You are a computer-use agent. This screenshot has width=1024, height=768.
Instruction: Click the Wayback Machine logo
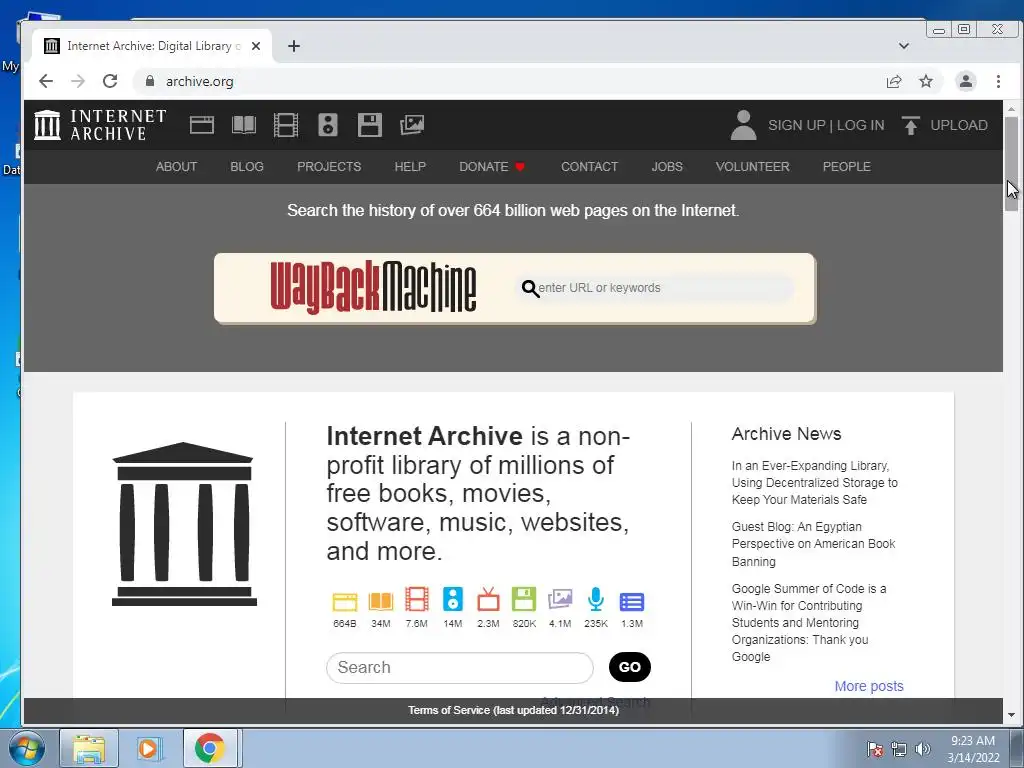(373, 287)
